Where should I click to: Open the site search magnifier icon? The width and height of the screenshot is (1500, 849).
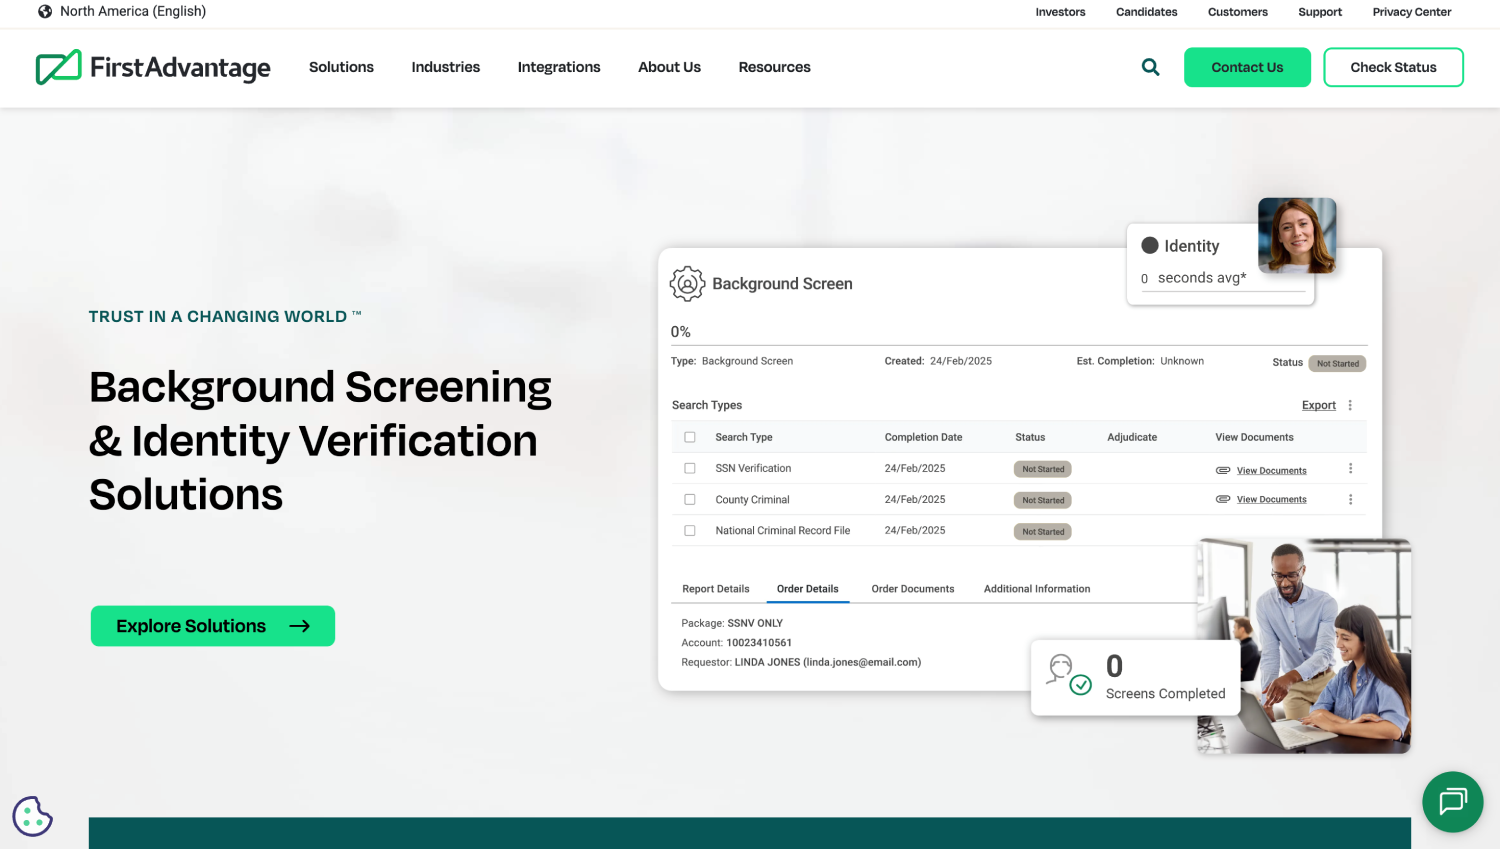pyautogui.click(x=1151, y=67)
